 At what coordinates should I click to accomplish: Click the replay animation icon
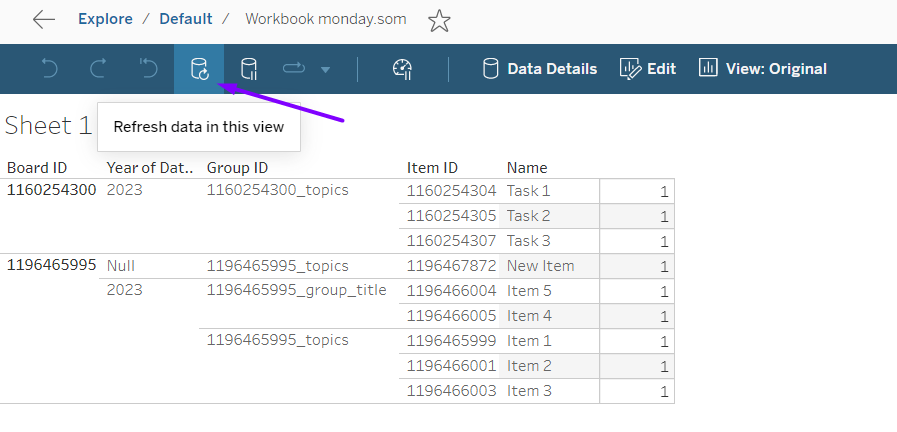294,69
